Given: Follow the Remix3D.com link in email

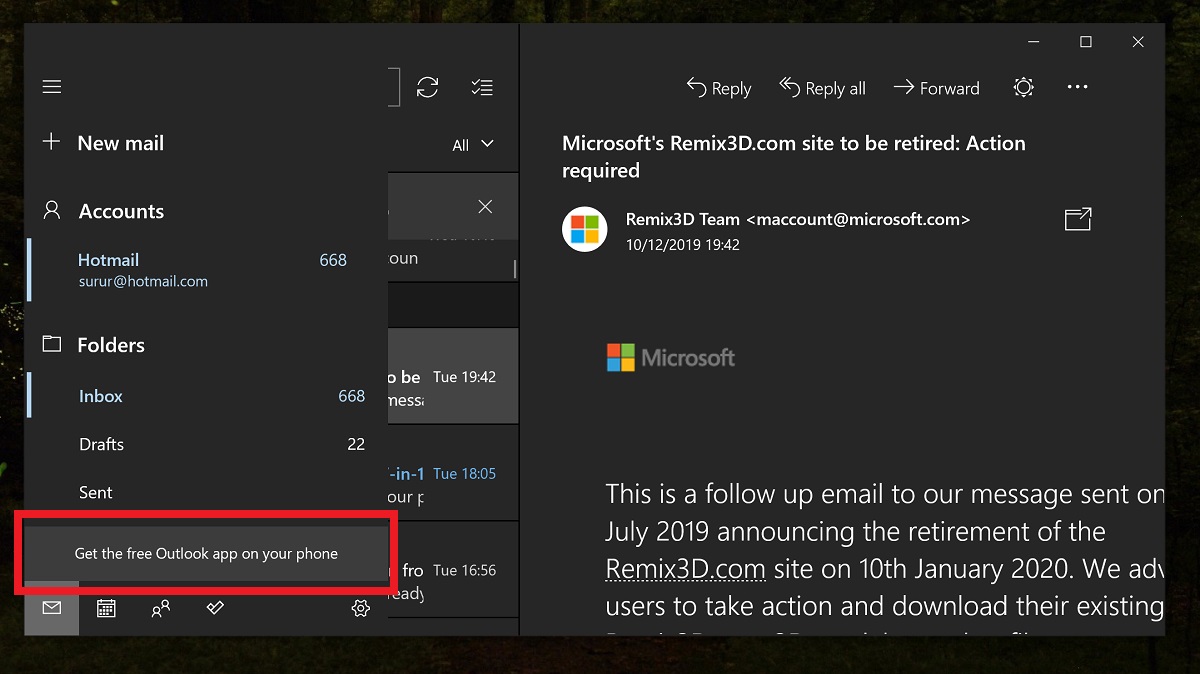Looking at the screenshot, I should pyautogui.click(x=685, y=570).
